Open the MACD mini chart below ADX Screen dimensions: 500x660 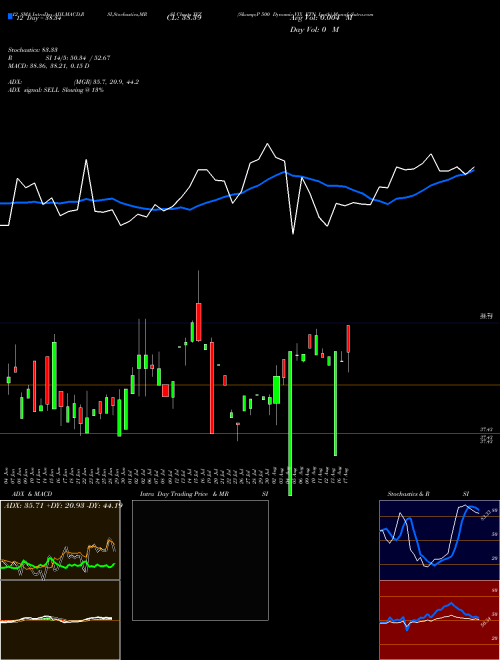pyautogui.click(x=60, y=620)
